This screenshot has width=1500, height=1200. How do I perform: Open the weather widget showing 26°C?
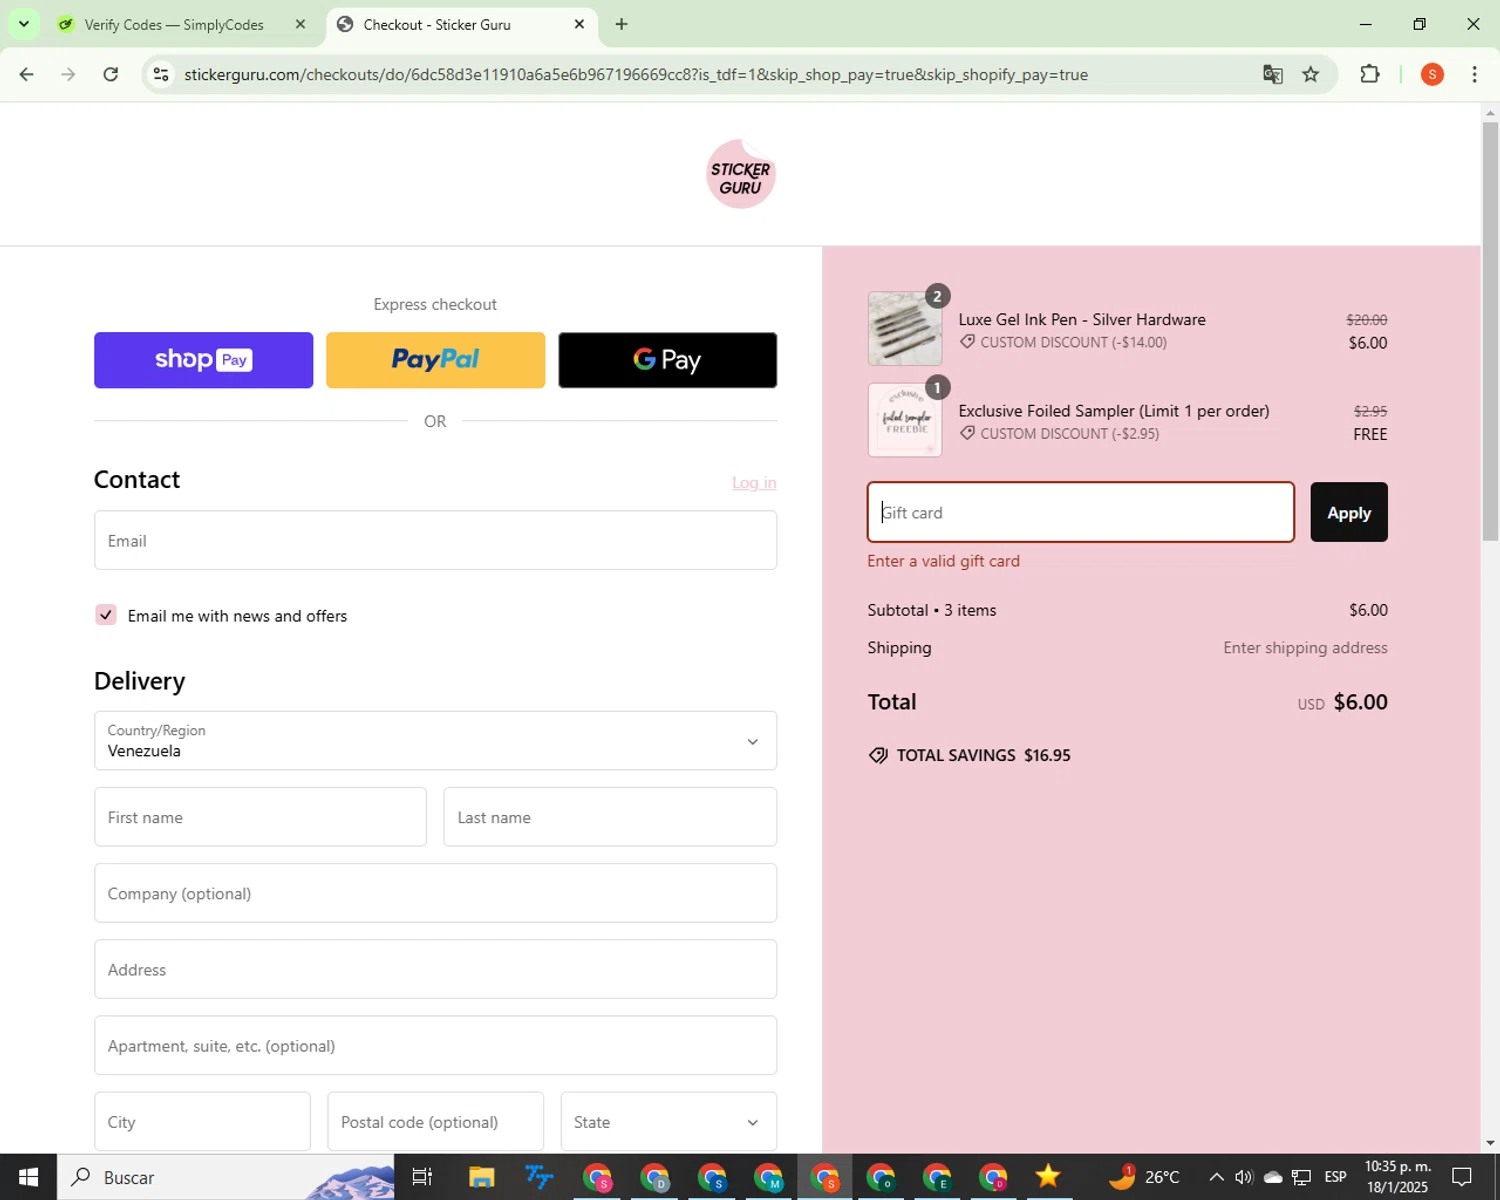coord(1145,1177)
